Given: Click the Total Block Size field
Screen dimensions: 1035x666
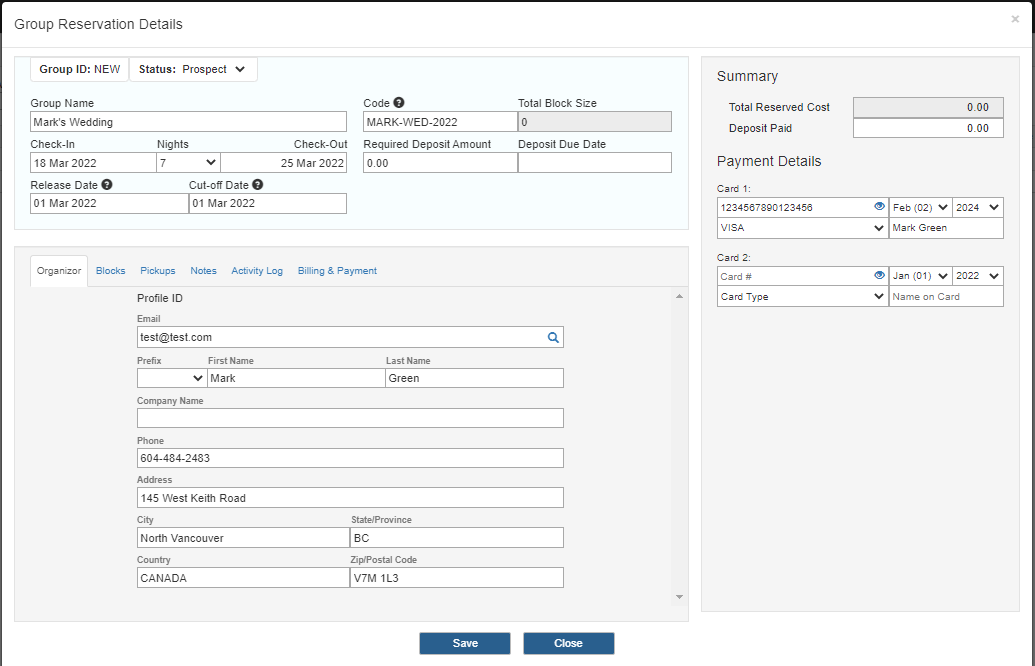Looking at the screenshot, I should [595, 121].
